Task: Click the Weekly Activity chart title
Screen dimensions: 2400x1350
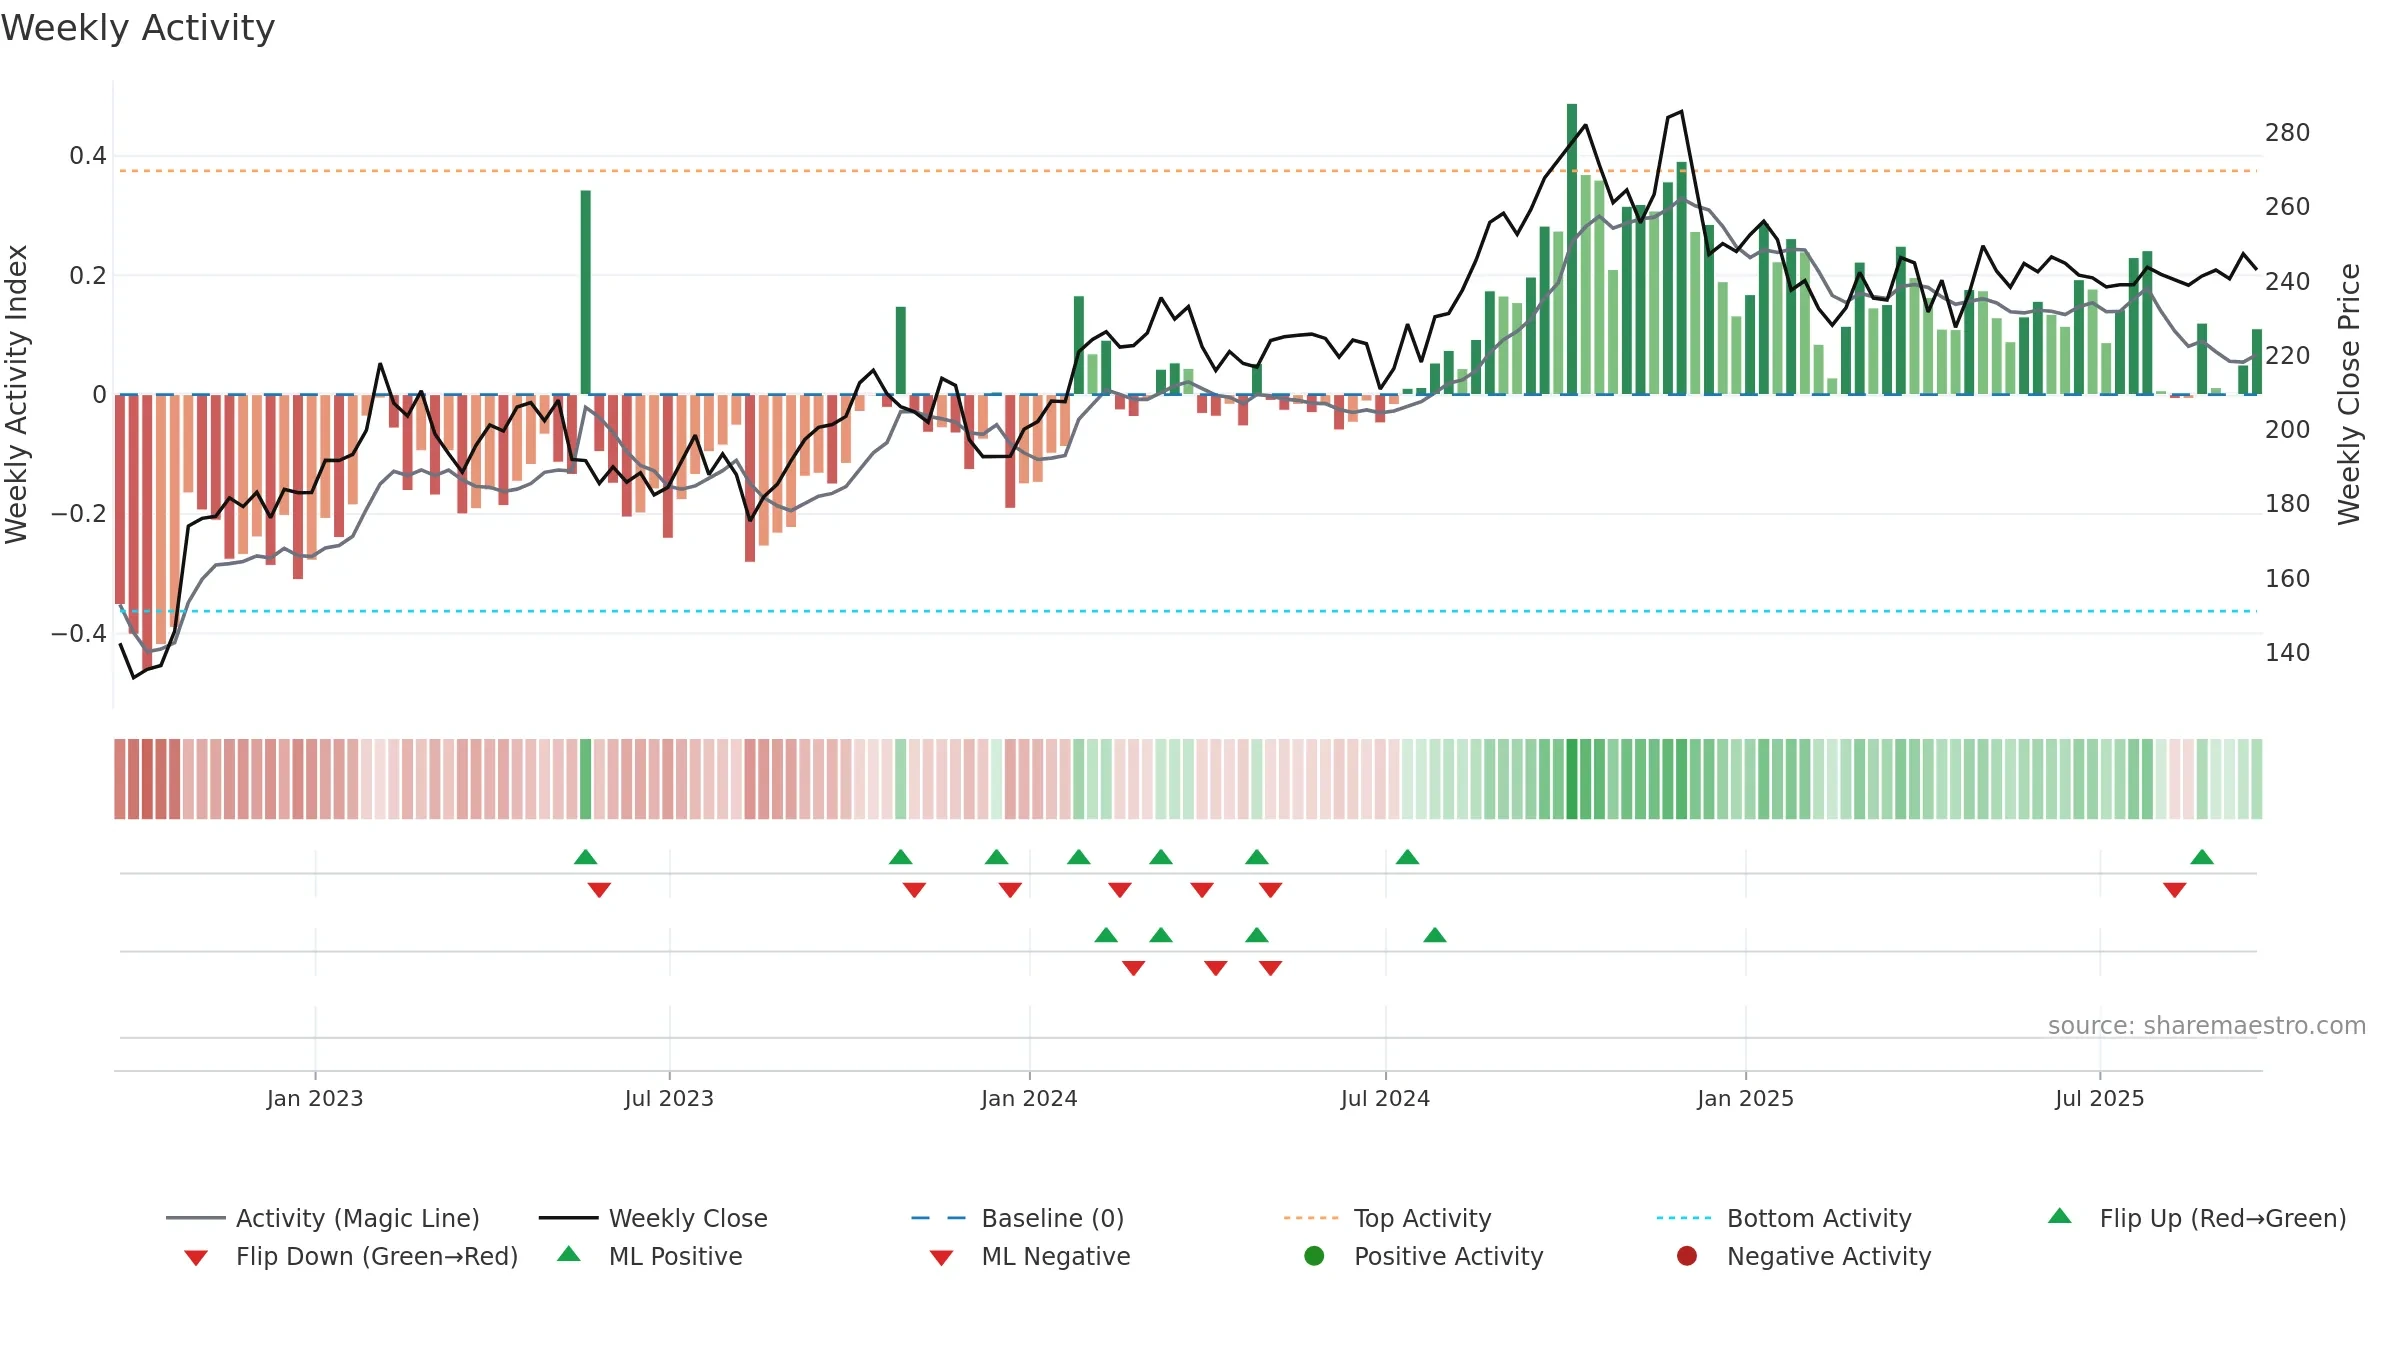Action: click(138, 28)
